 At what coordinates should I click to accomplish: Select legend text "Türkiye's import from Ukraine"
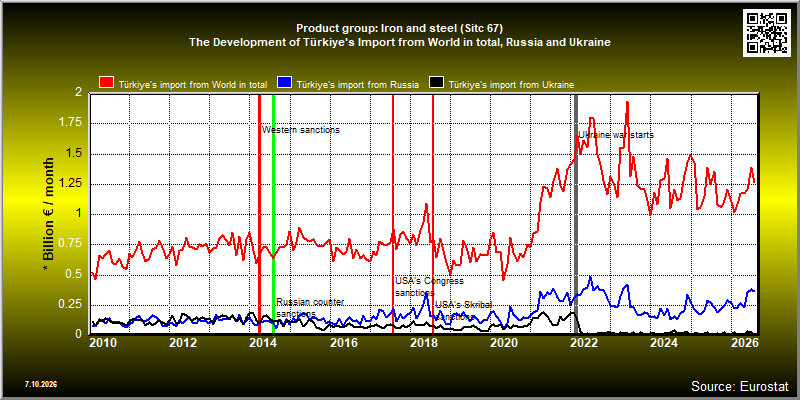[511, 85]
